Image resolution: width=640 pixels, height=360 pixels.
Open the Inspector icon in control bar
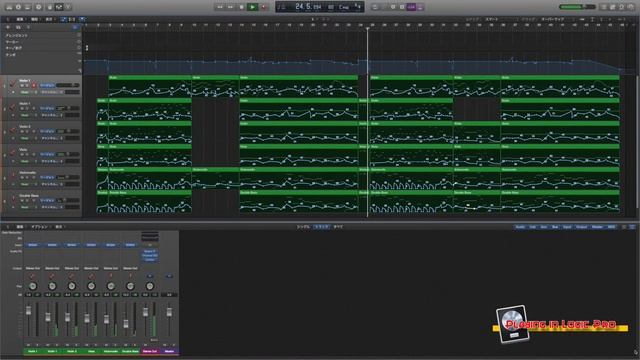[x=18, y=7]
